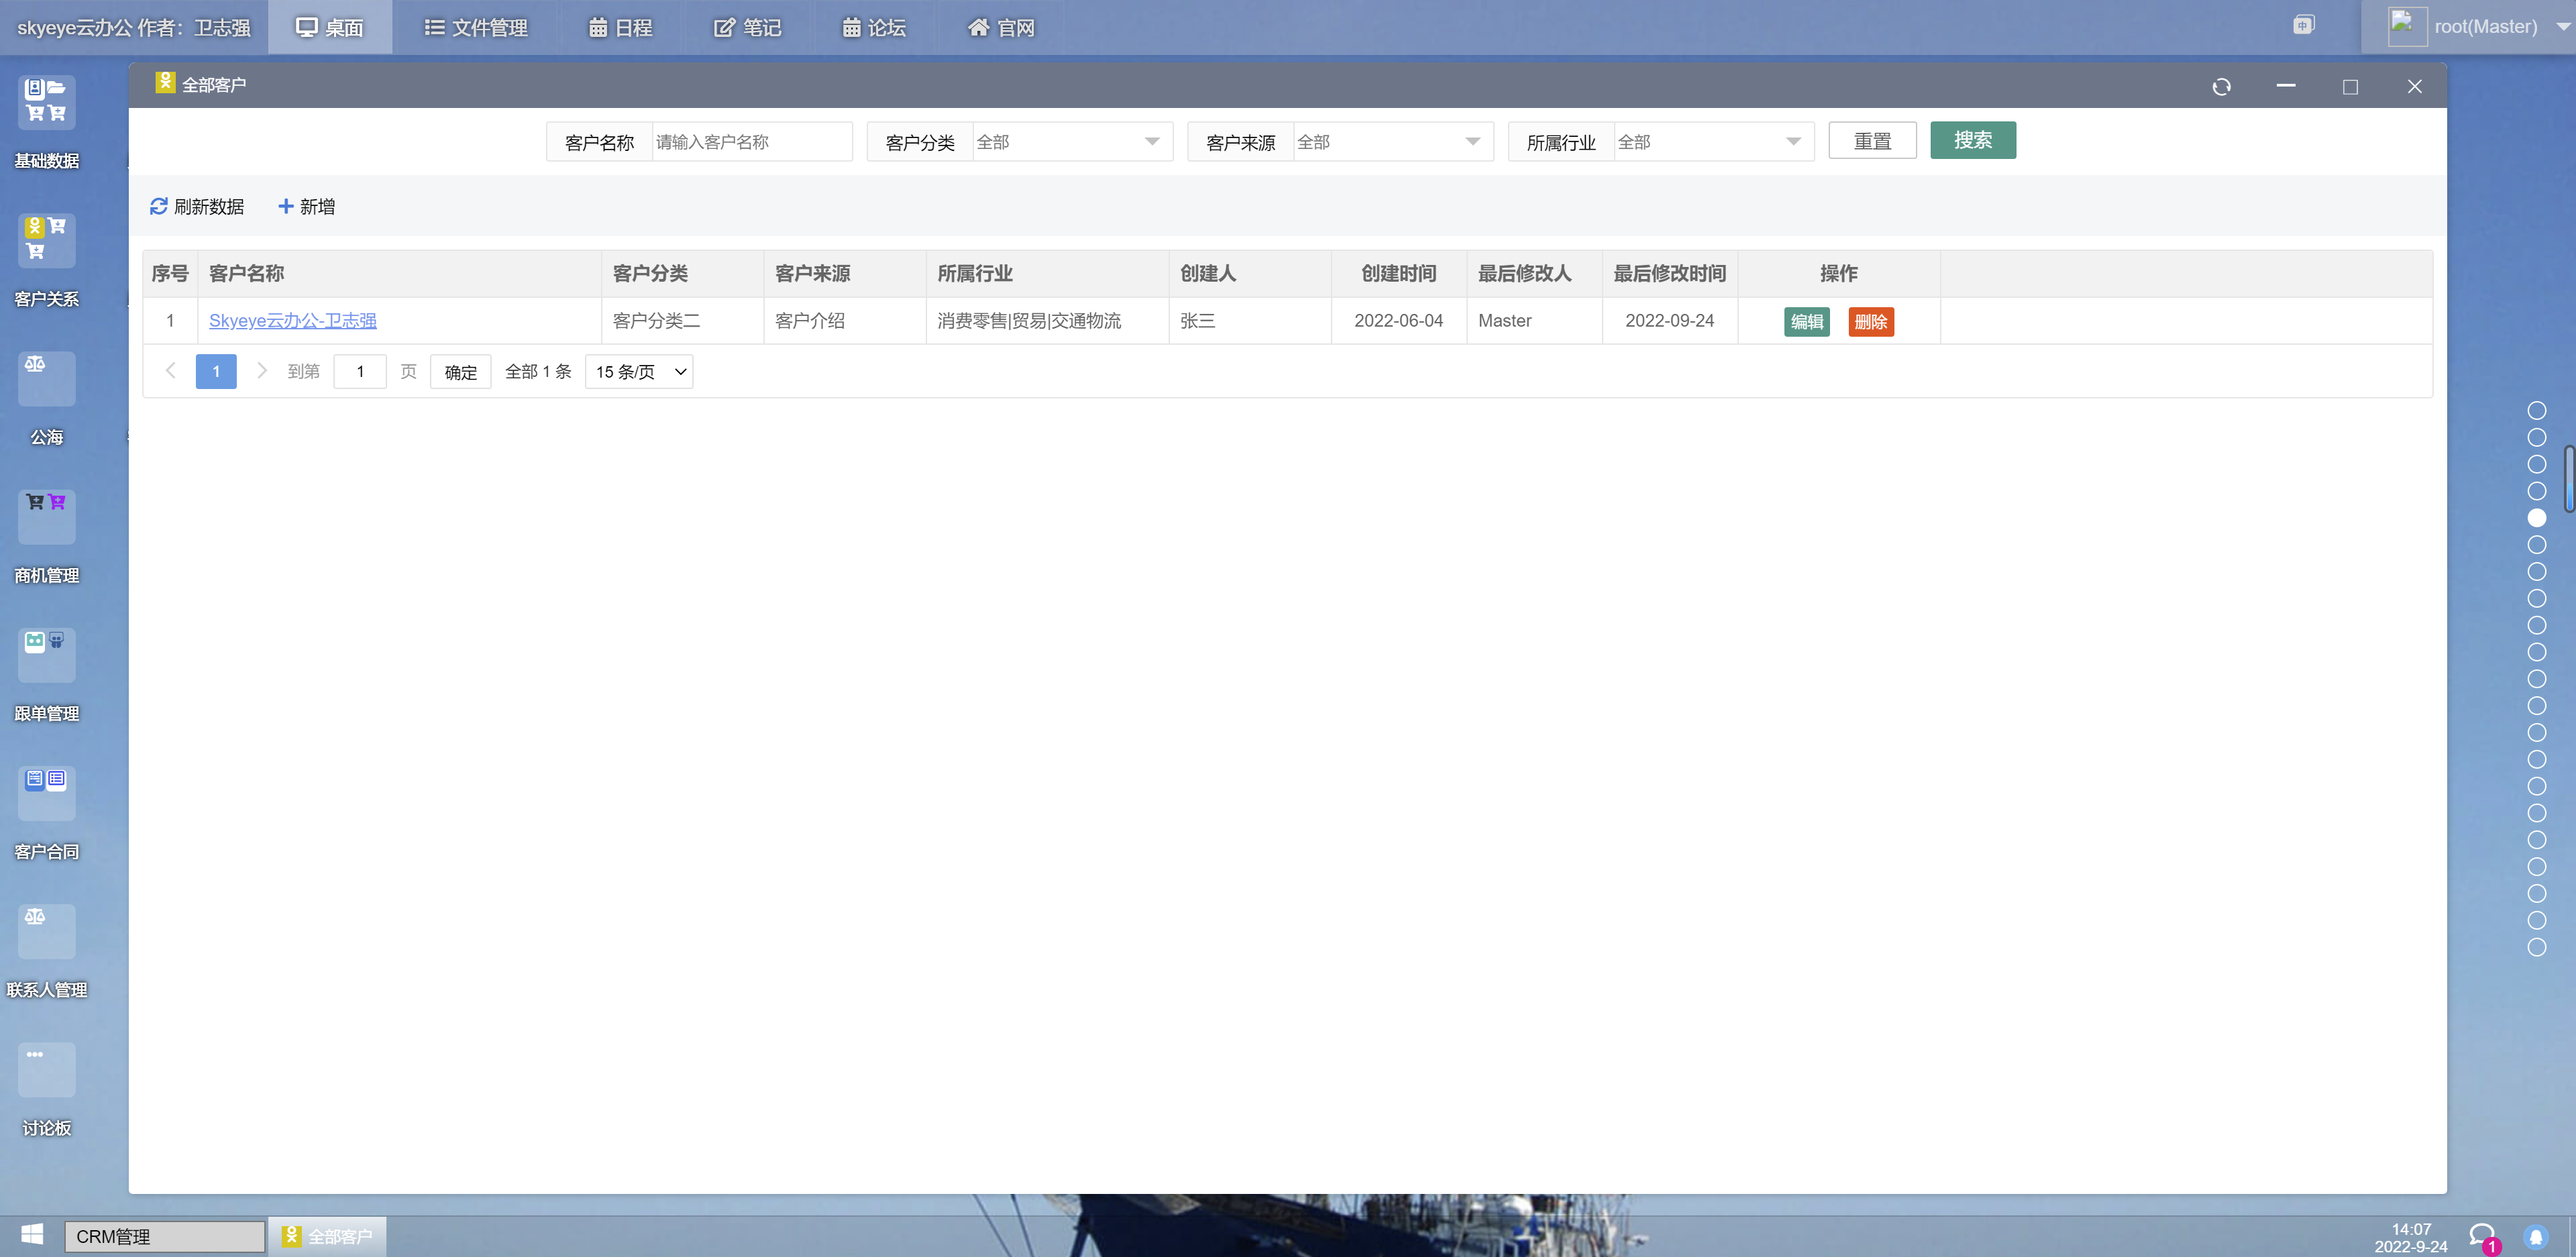Click the 新增 add button

pos(306,206)
